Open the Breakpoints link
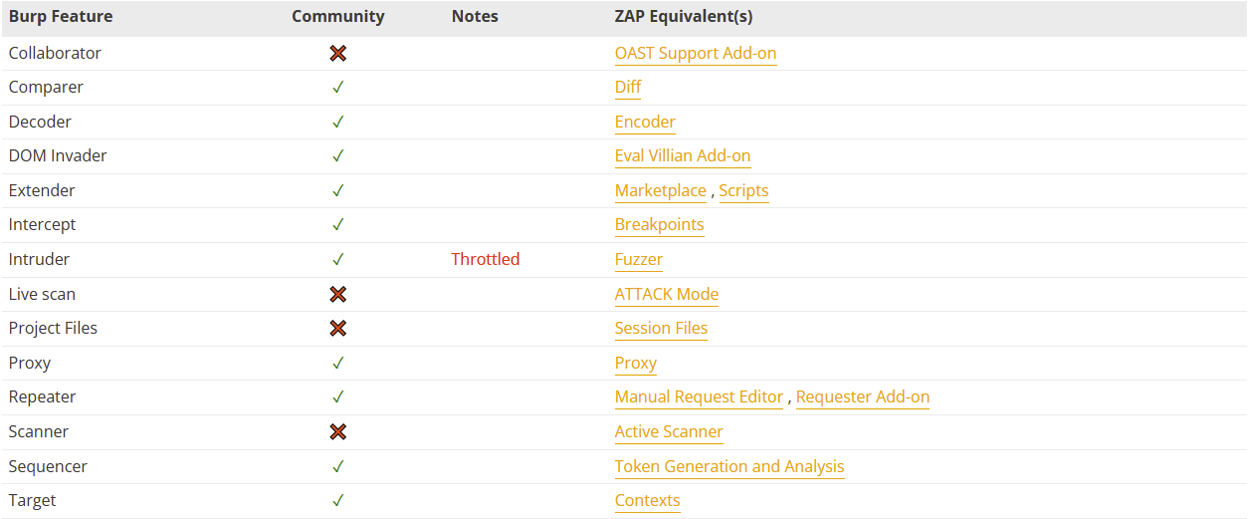 (x=659, y=225)
